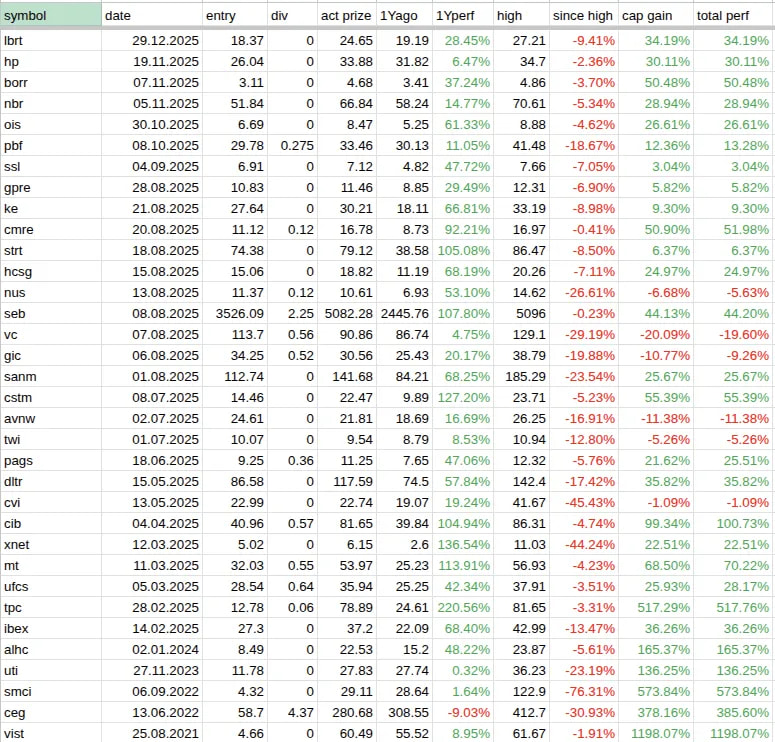Select the 'lbrt' symbol cell
This screenshot has width=775, height=742.
coord(50,40)
